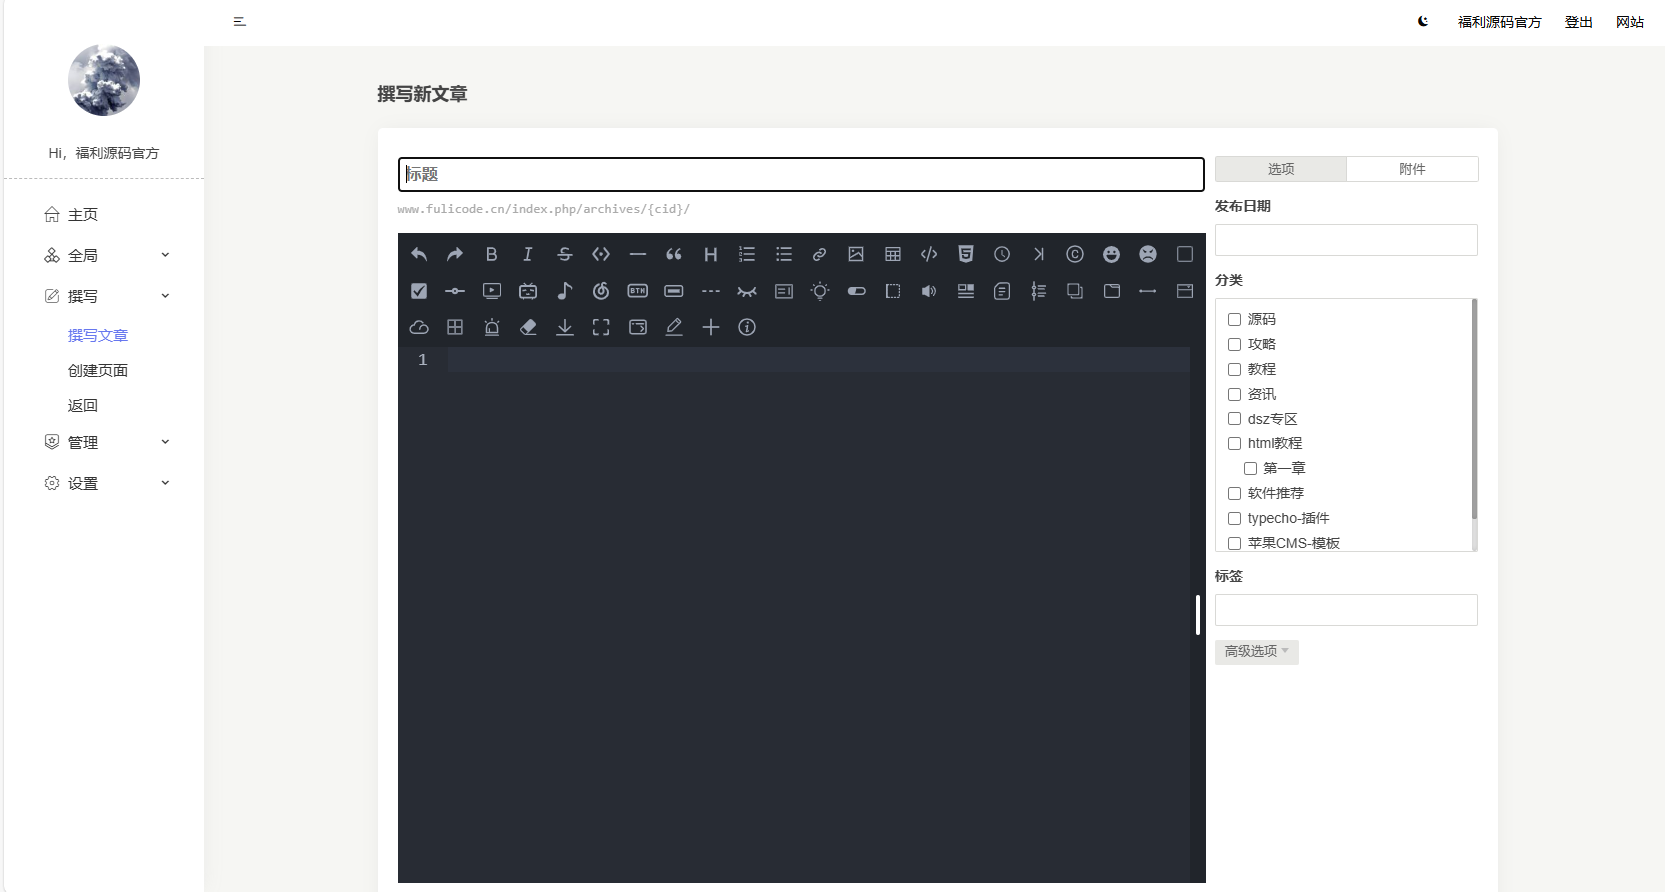Click the bold formatting icon
1665x892 pixels.
[x=491, y=254]
